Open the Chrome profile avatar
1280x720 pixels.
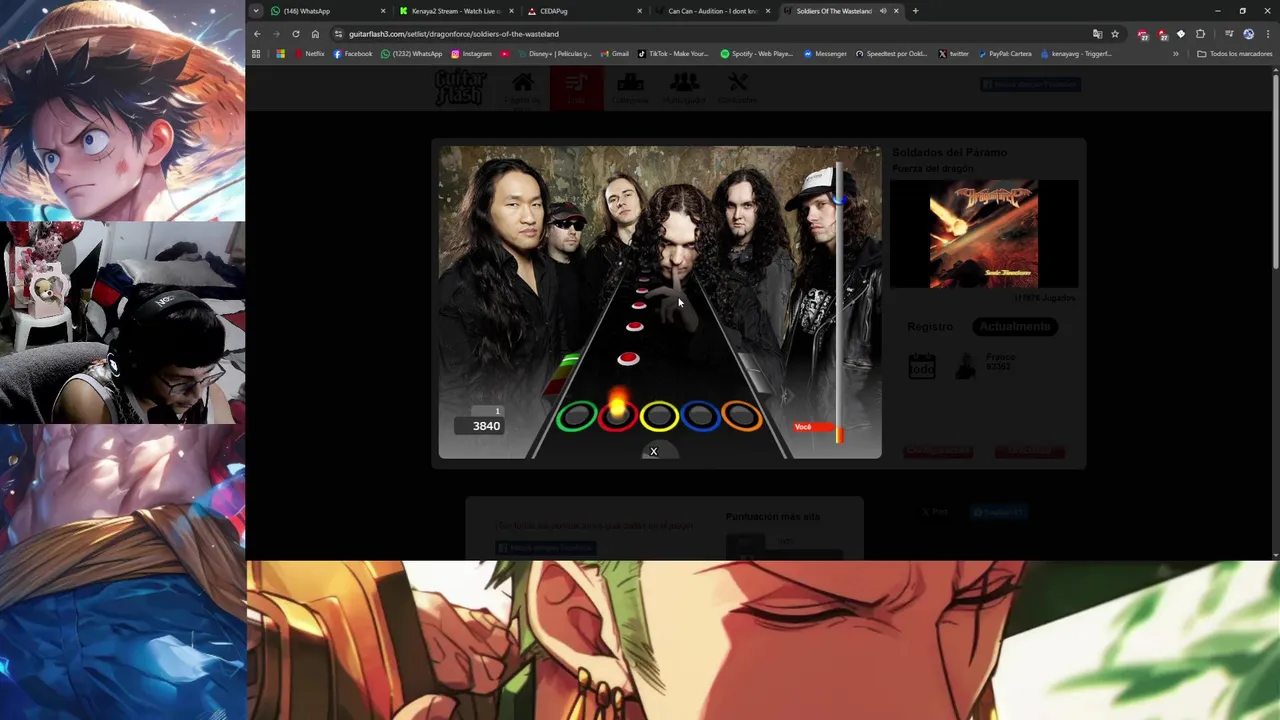(x=1248, y=34)
